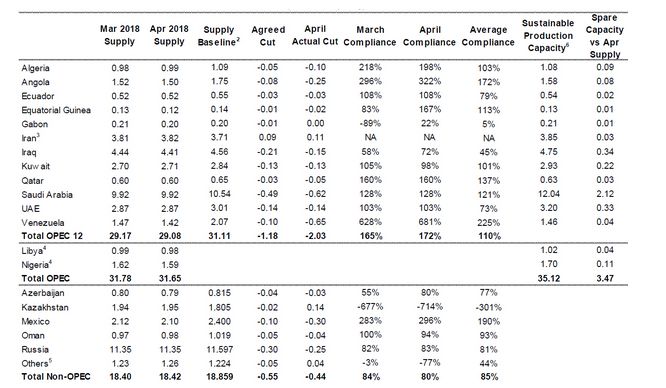Select Saudi Arabia's 12.04 capacity value
Viewport: 666px width, 388px height.
(x=549, y=194)
